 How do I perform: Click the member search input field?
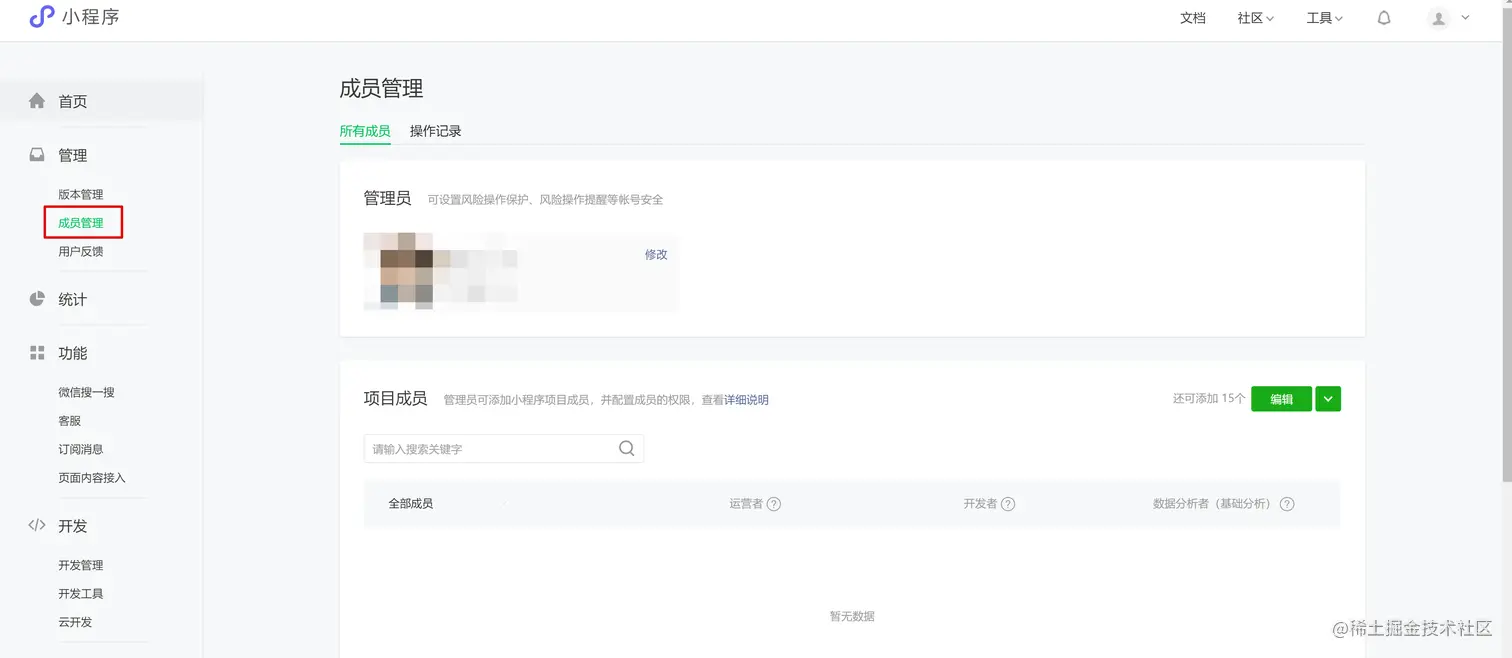coord(504,449)
